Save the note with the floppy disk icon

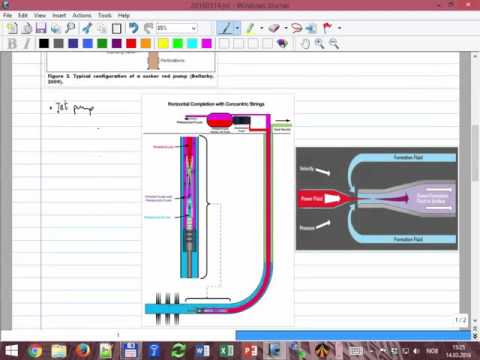41,28
